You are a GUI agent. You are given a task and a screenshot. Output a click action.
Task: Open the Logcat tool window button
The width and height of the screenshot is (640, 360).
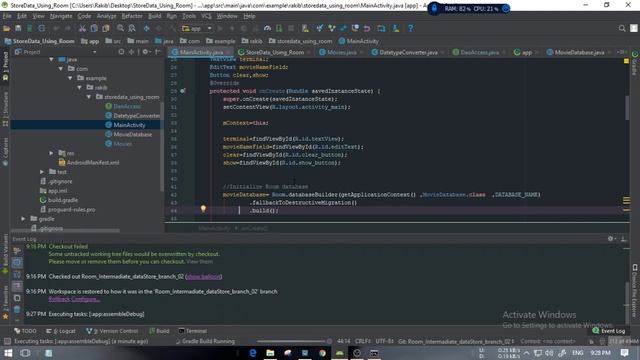click(x=60, y=331)
